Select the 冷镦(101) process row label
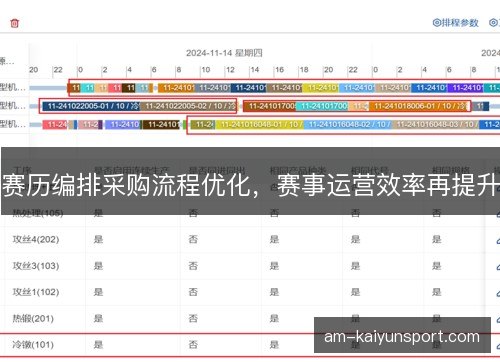 click(x=33, y=345)
